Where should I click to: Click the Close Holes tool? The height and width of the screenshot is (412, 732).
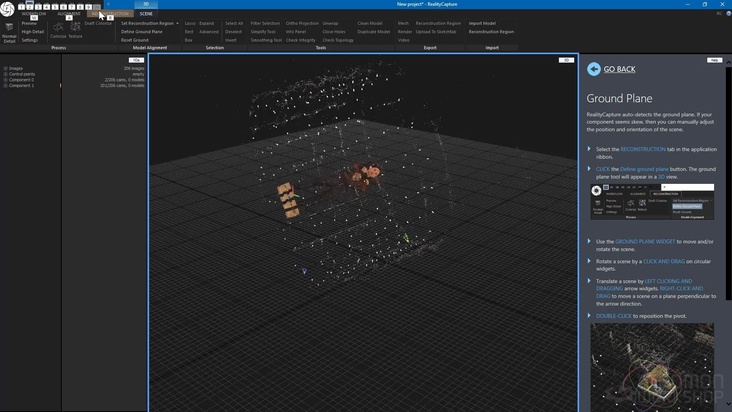(x=334, y=32)
